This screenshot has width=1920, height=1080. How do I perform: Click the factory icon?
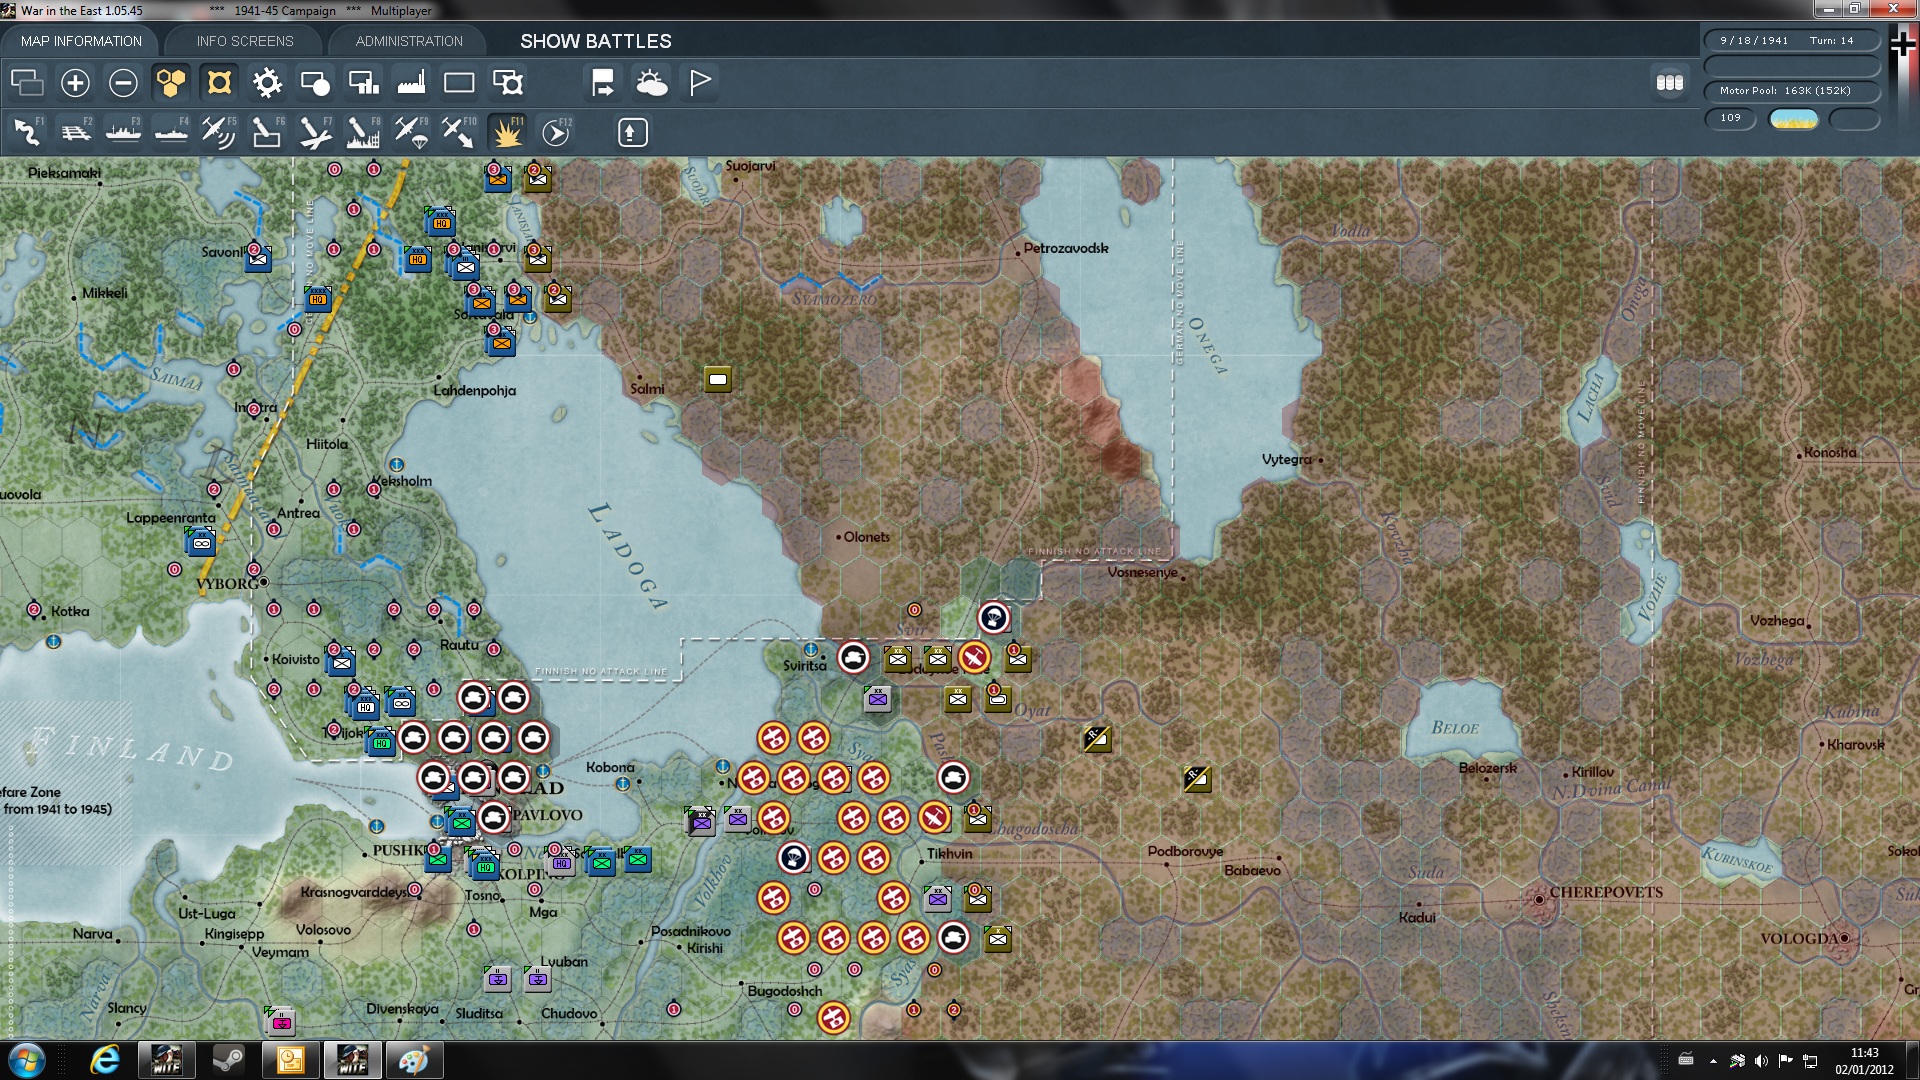[x=411, y=82]
